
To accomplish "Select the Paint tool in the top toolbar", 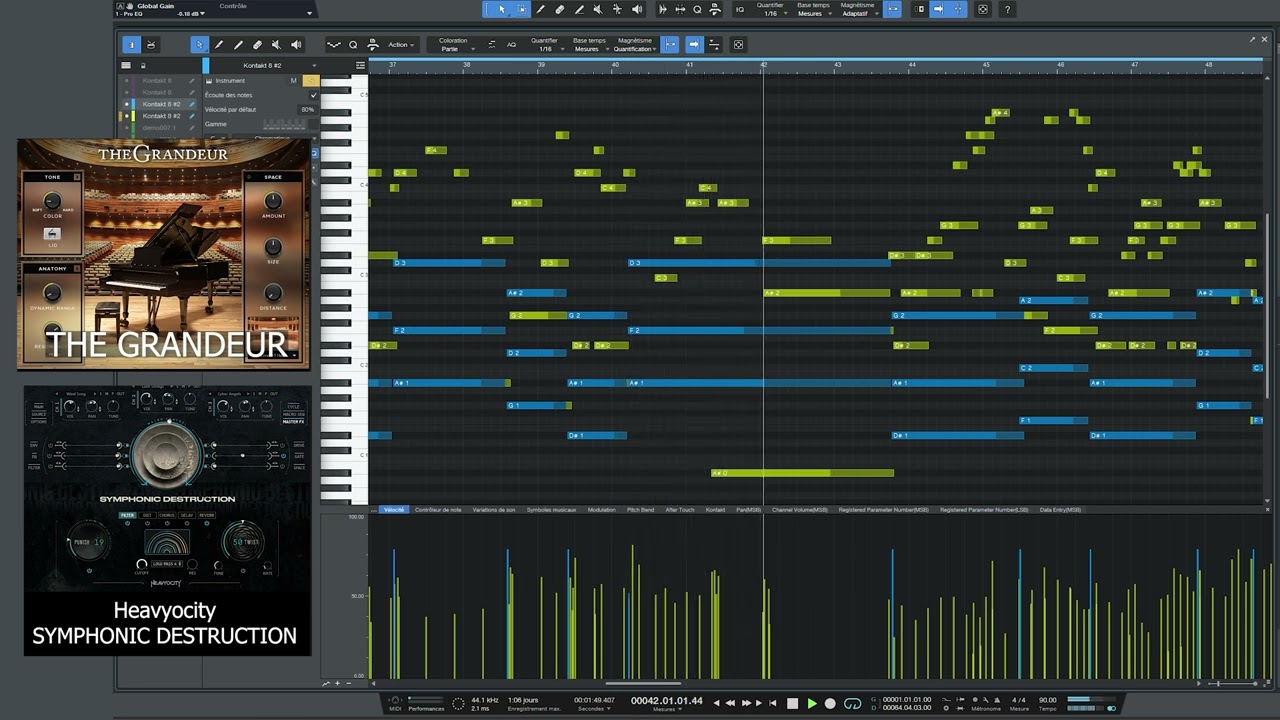I will coord(540,9).
